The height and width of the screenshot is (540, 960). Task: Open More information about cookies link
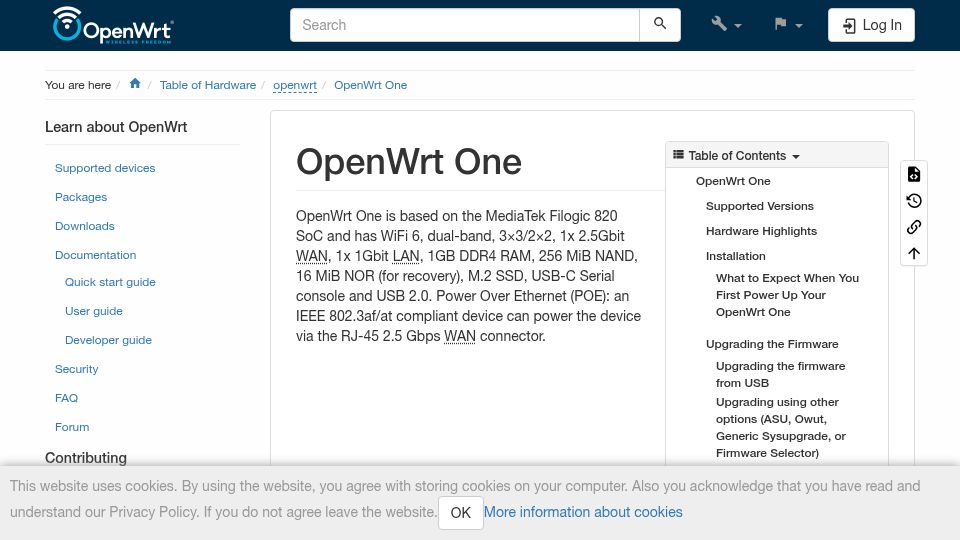[583, 512]
